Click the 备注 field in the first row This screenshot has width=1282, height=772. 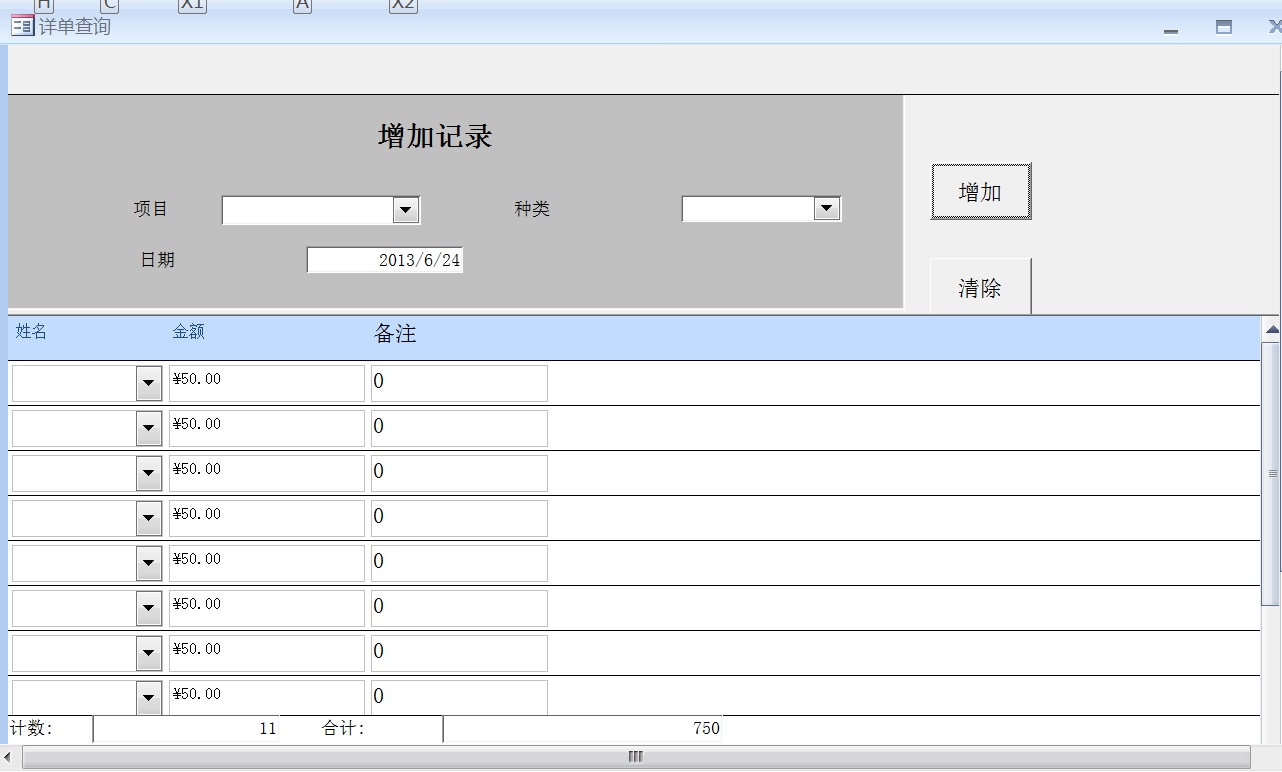coord(459,383)
